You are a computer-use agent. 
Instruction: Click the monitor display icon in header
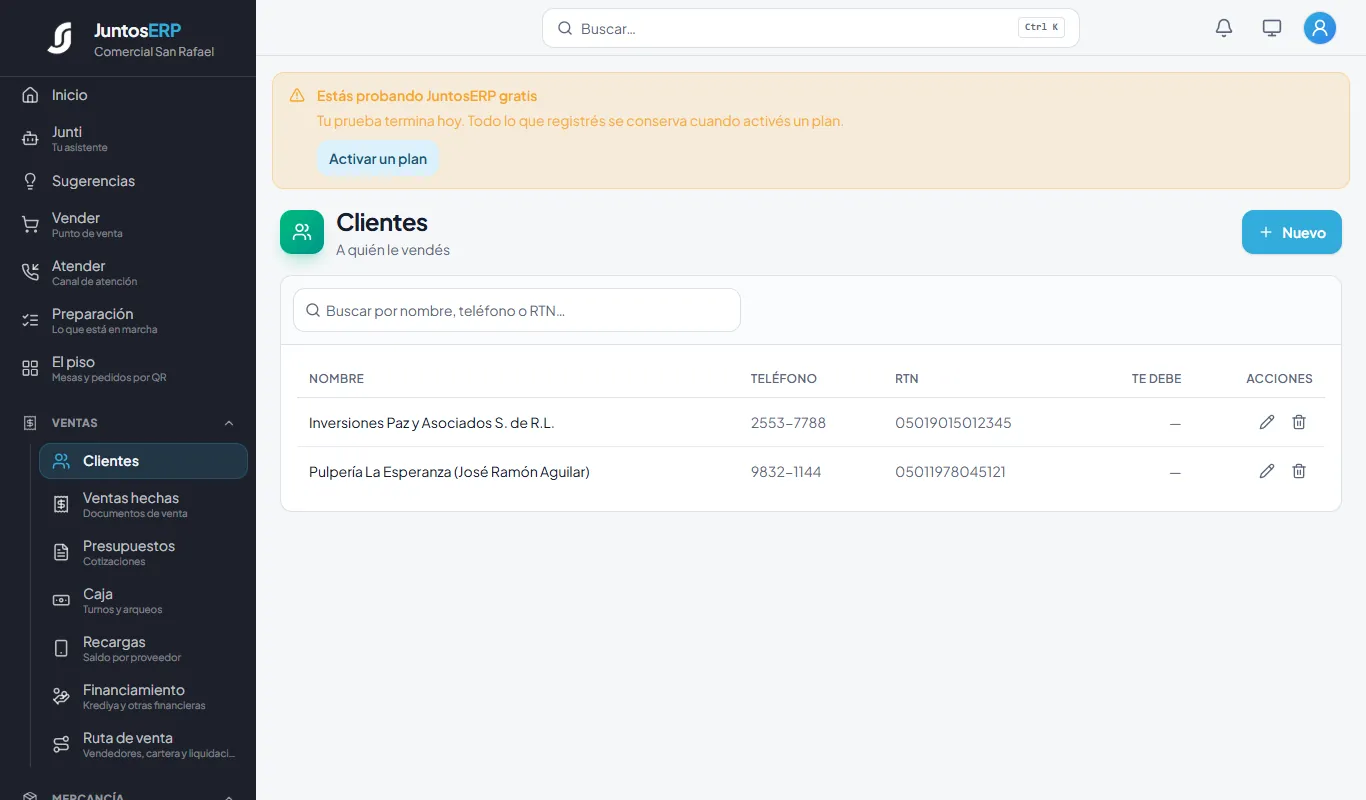point(1272,28)
